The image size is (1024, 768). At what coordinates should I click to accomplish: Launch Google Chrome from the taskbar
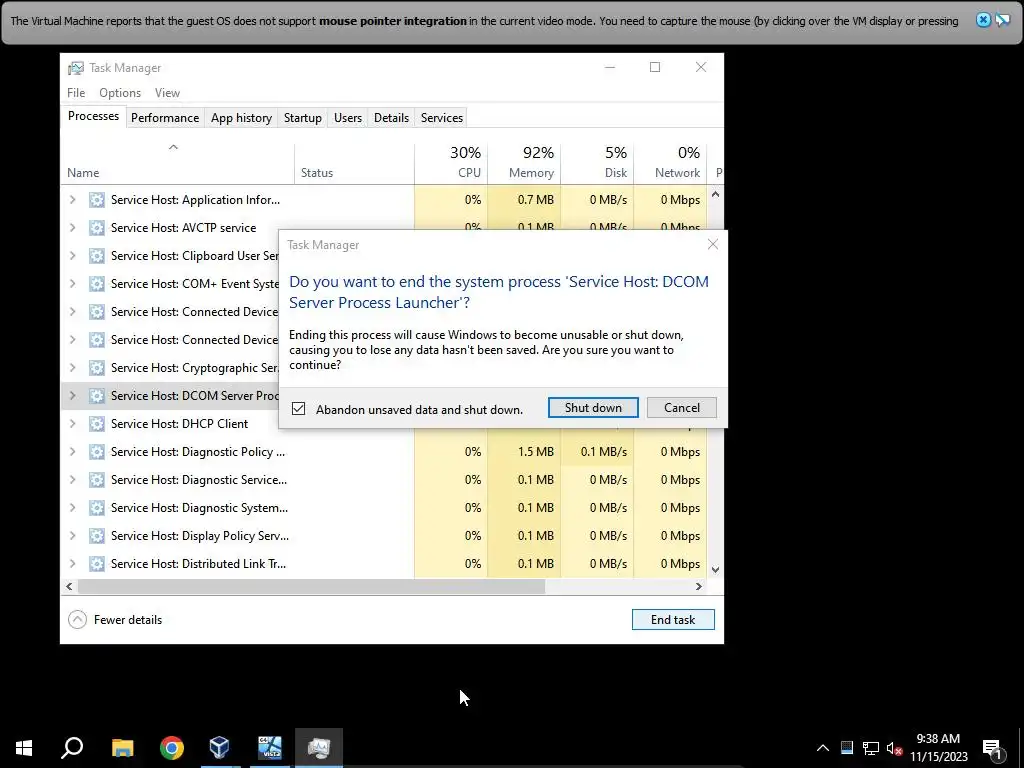click(172, 748)
